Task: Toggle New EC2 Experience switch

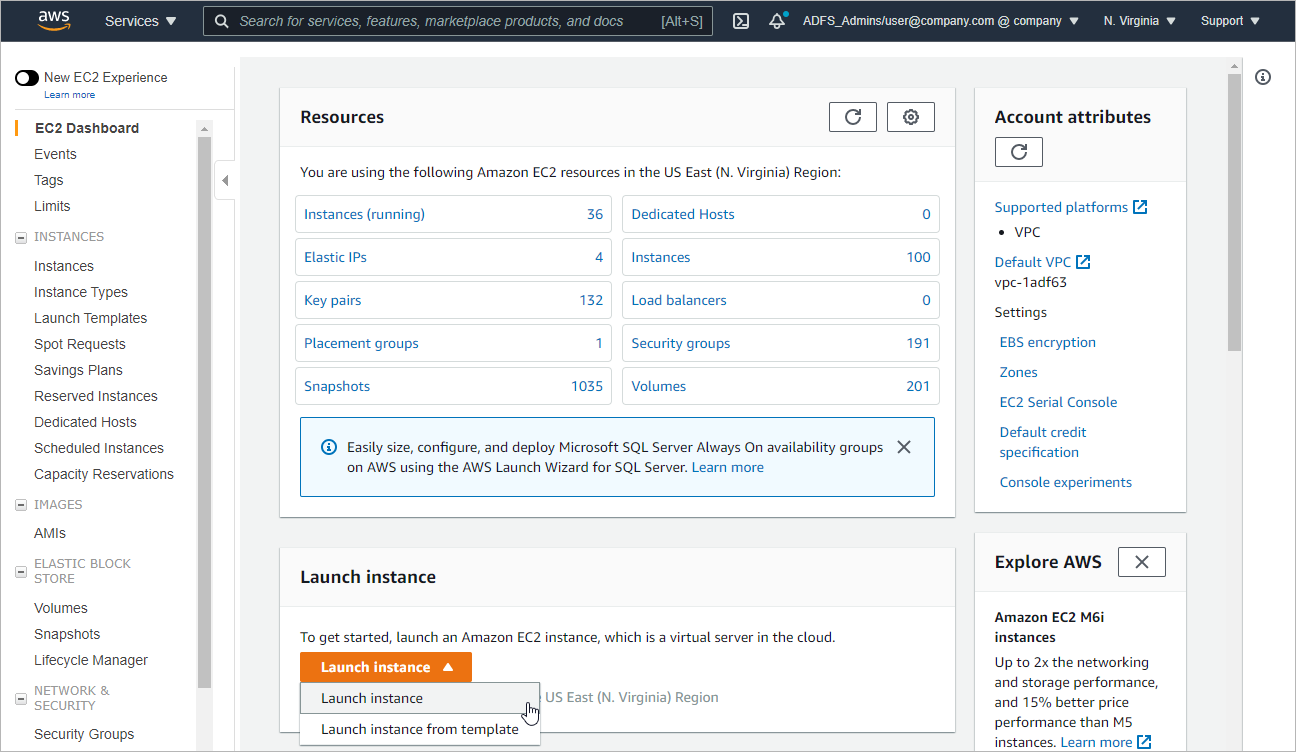Action: tap(27, 78)
